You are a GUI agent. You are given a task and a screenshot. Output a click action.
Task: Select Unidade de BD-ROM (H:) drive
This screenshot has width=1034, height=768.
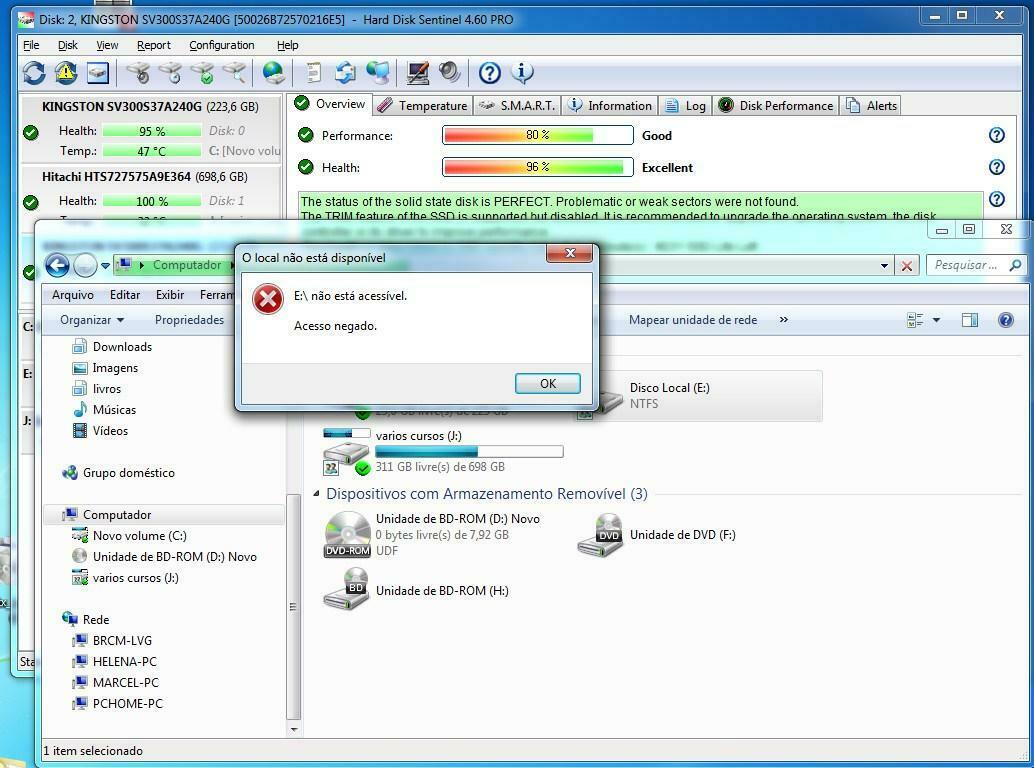pos(416,590)
